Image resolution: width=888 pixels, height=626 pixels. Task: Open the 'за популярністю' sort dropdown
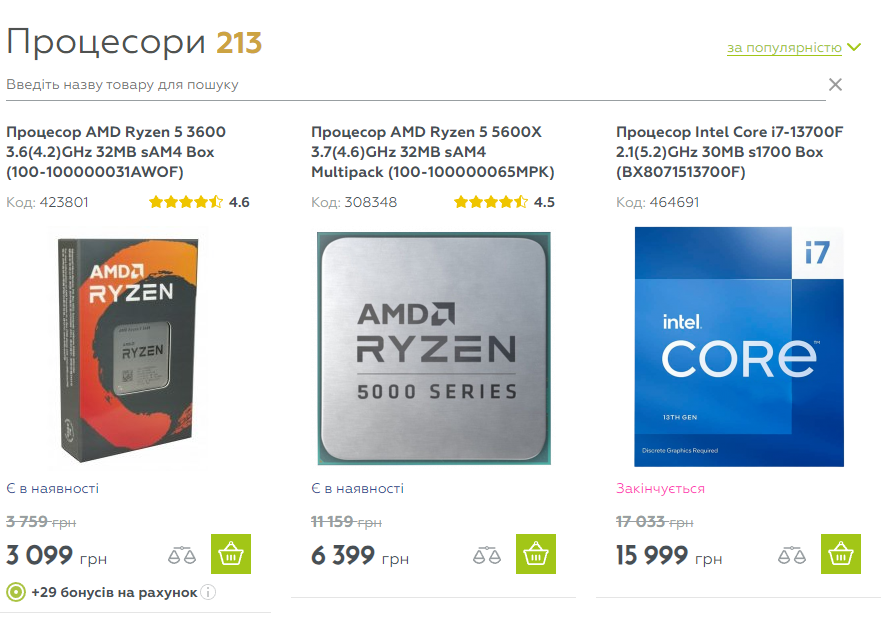784,48
